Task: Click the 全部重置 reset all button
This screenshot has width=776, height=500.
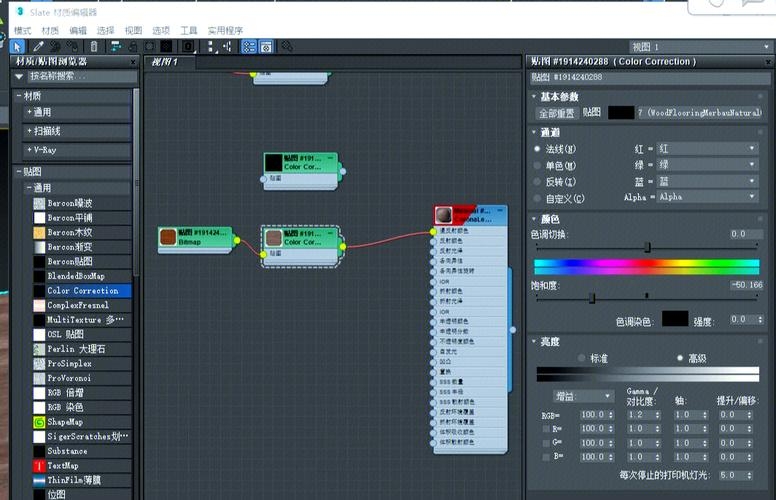Action: (557, 113)
